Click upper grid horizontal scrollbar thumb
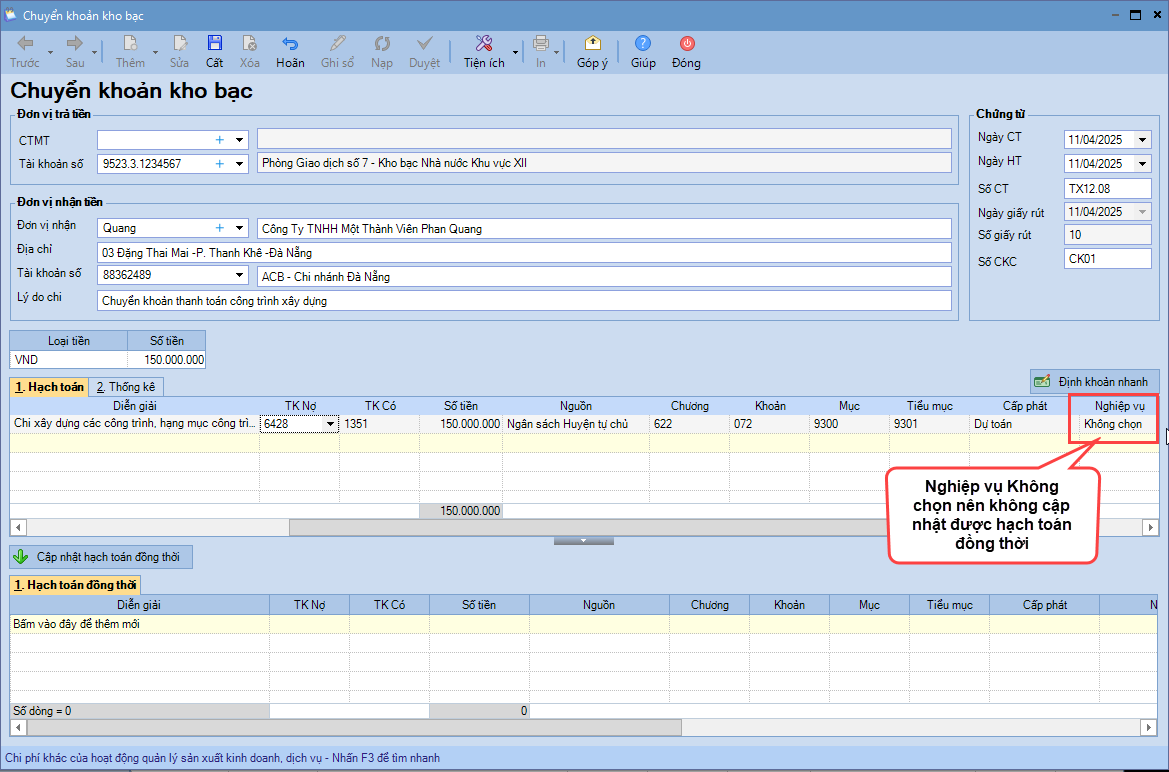Screen dimensions: 1169x772 [585, 527]
